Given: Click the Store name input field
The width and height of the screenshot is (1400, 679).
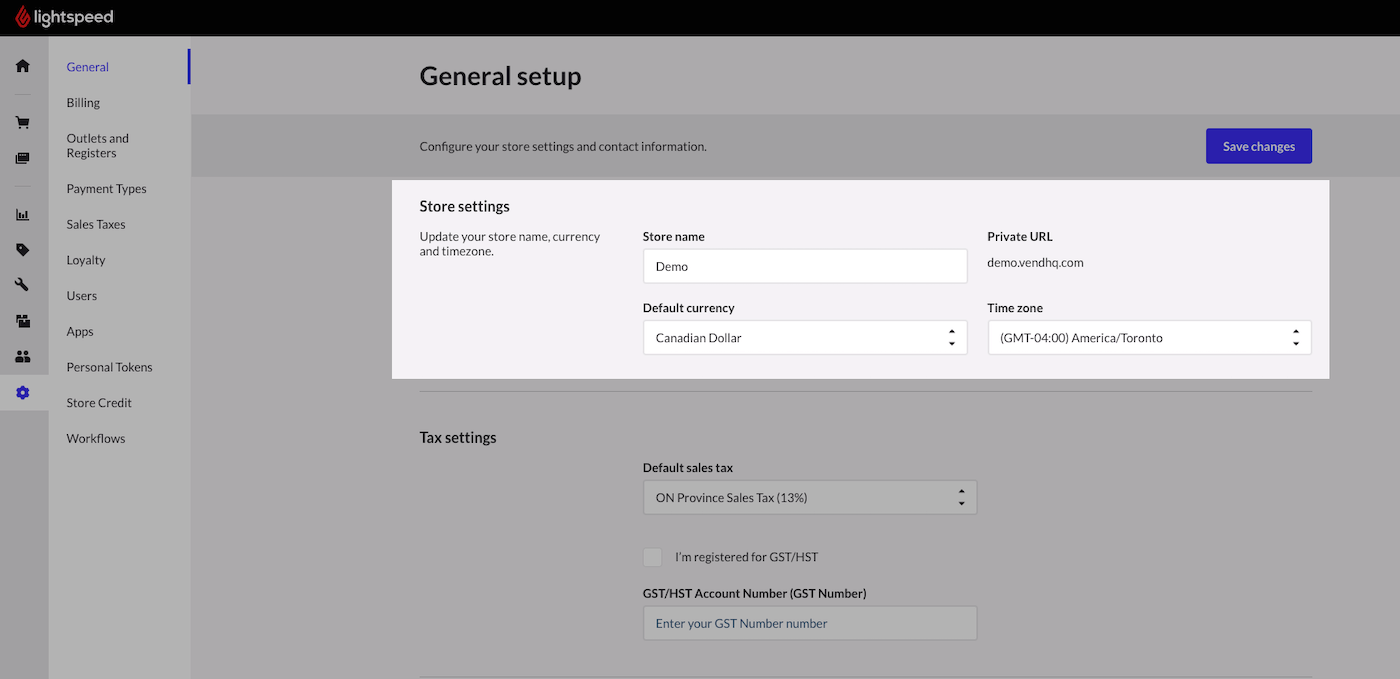Looking at the screenshot, I should click(x=804, y=267).
